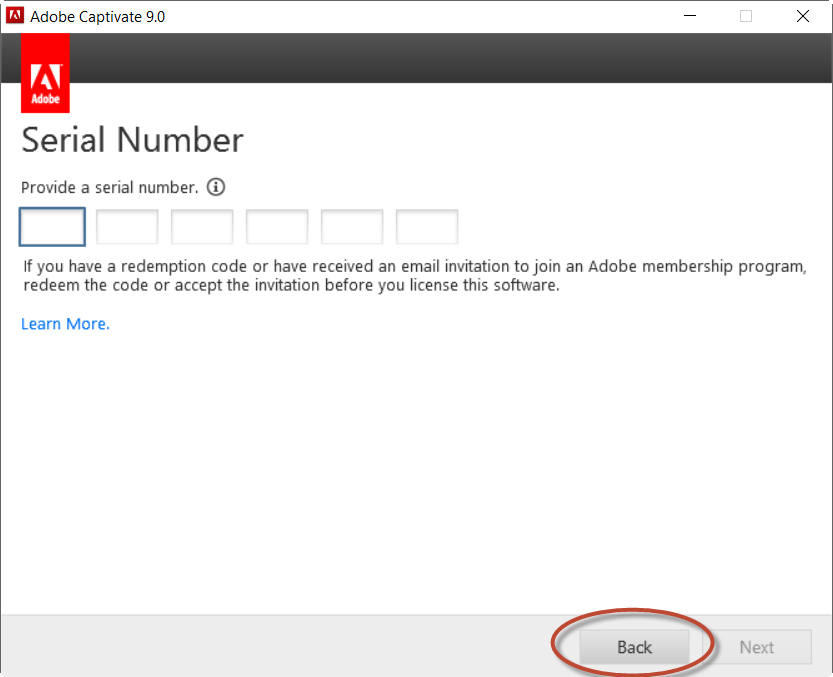Open the 'Learn More.' link
The width and height of the screenshot is (833, 677).
(x=65, y=324)
